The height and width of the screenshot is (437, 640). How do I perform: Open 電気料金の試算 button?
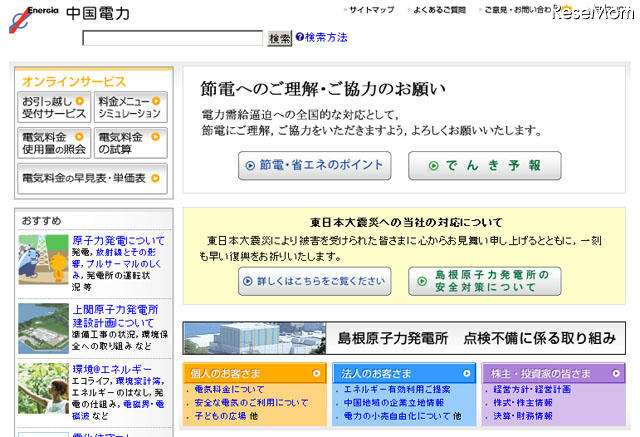[x=131, y=143]
